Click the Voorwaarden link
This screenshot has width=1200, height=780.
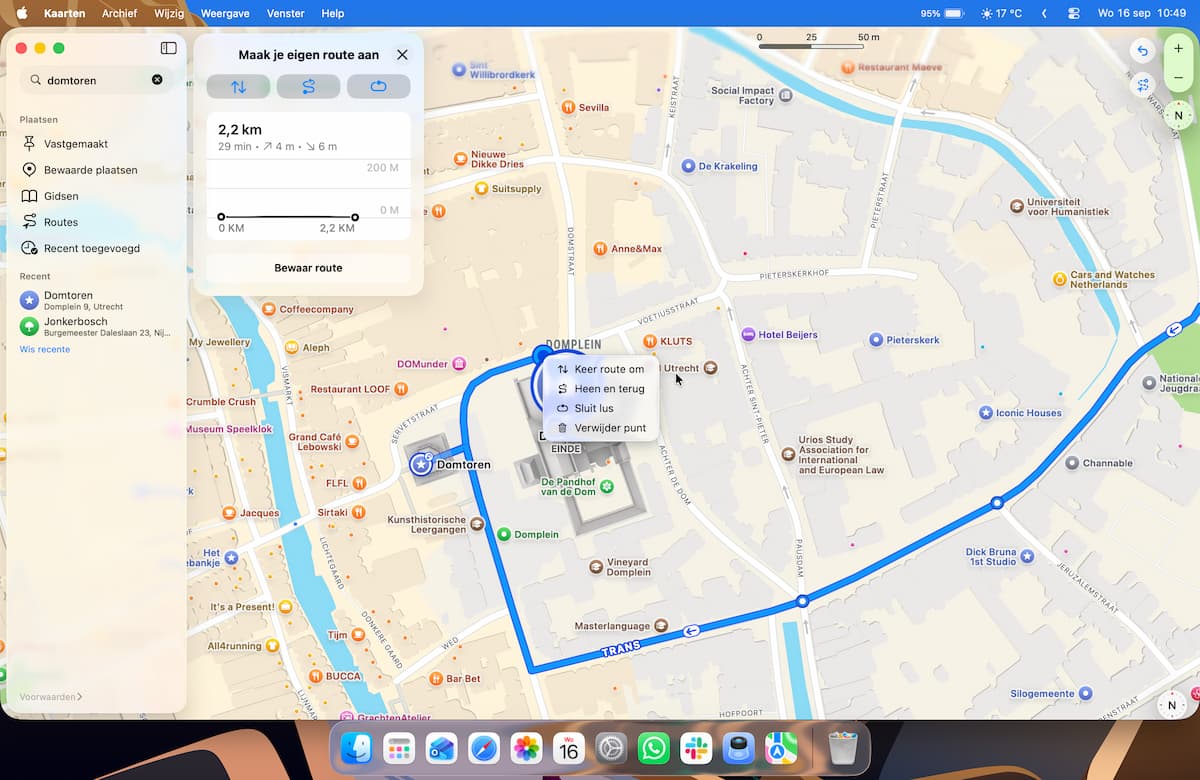[x=51, y=697]
